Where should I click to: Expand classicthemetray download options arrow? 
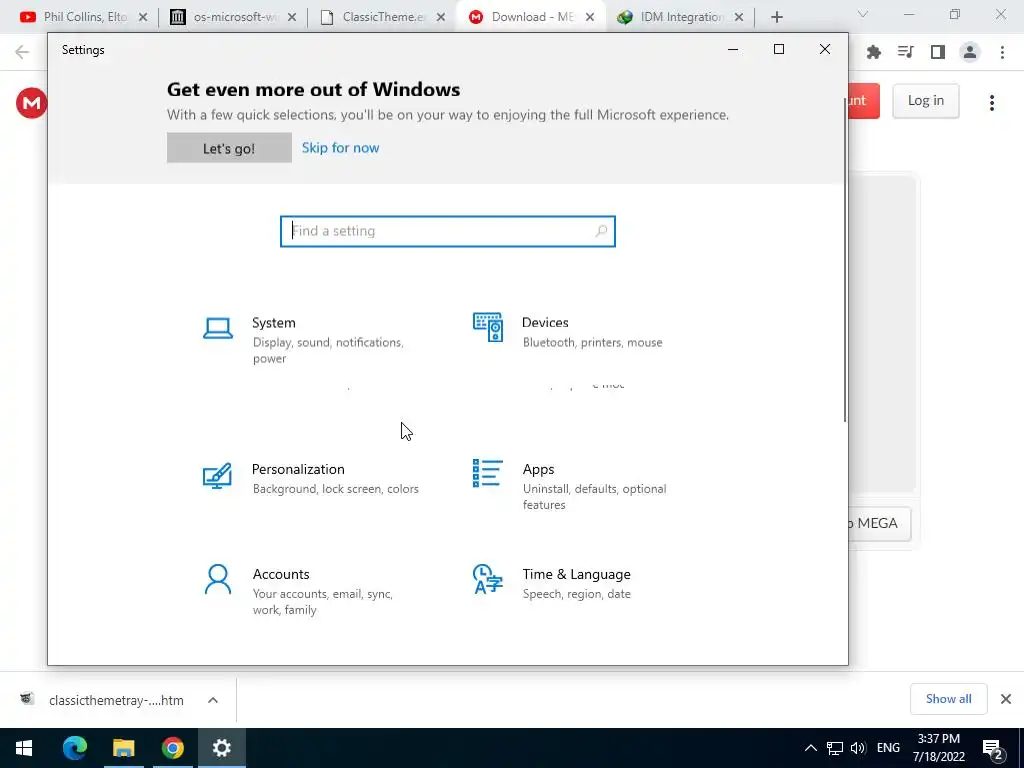tap(213, 700)
